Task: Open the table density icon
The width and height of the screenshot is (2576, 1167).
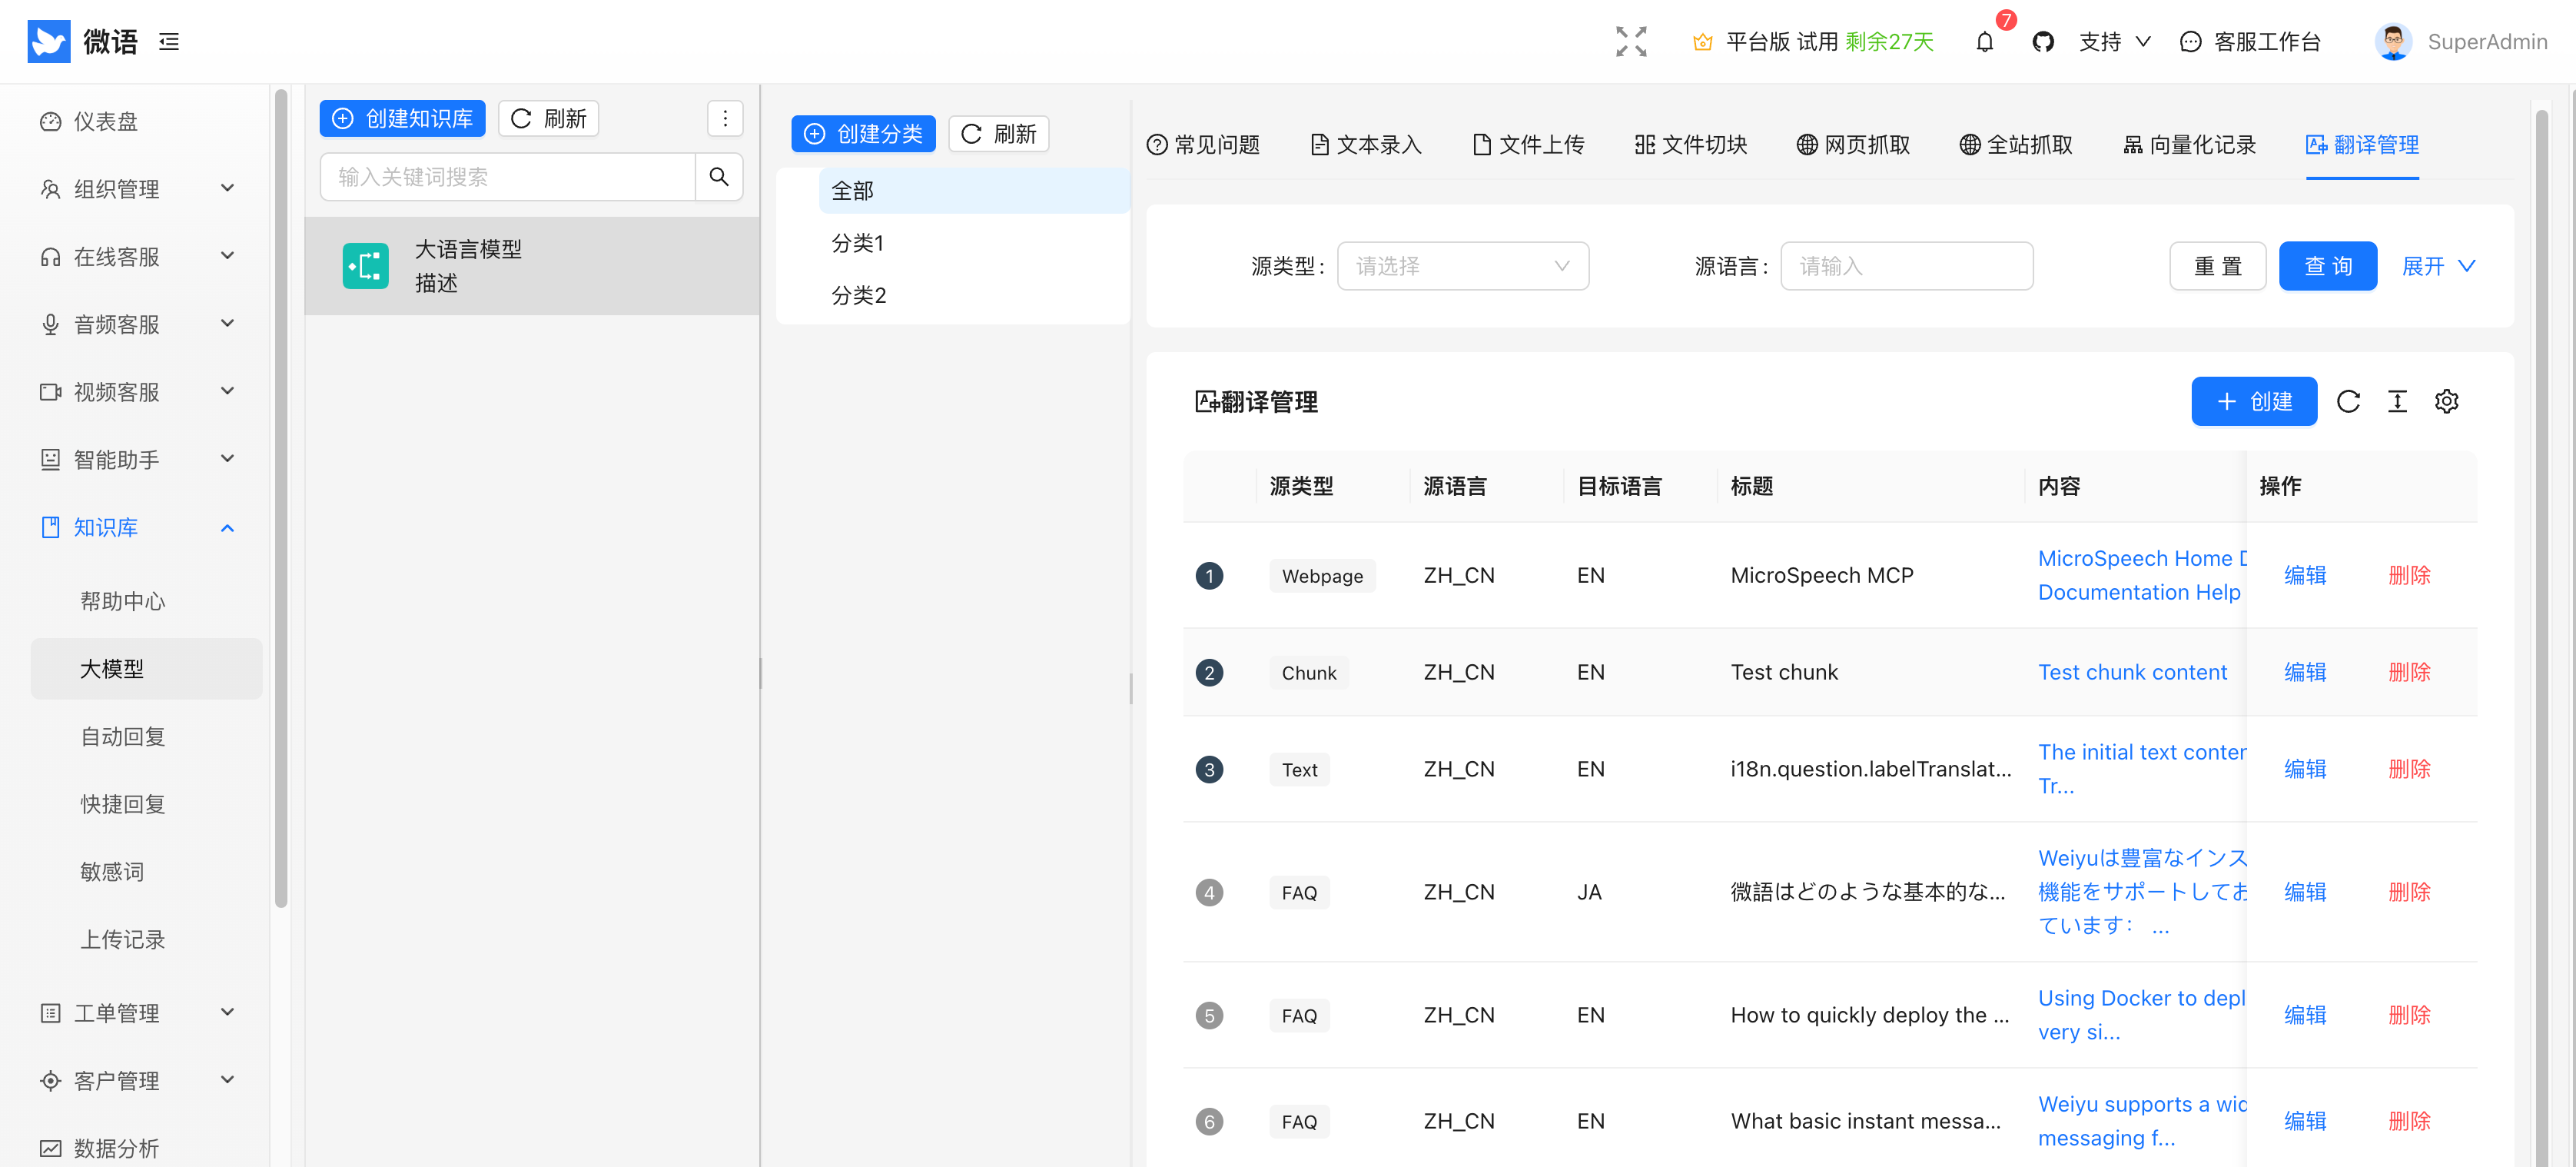Action: (x=2397, y=402)
